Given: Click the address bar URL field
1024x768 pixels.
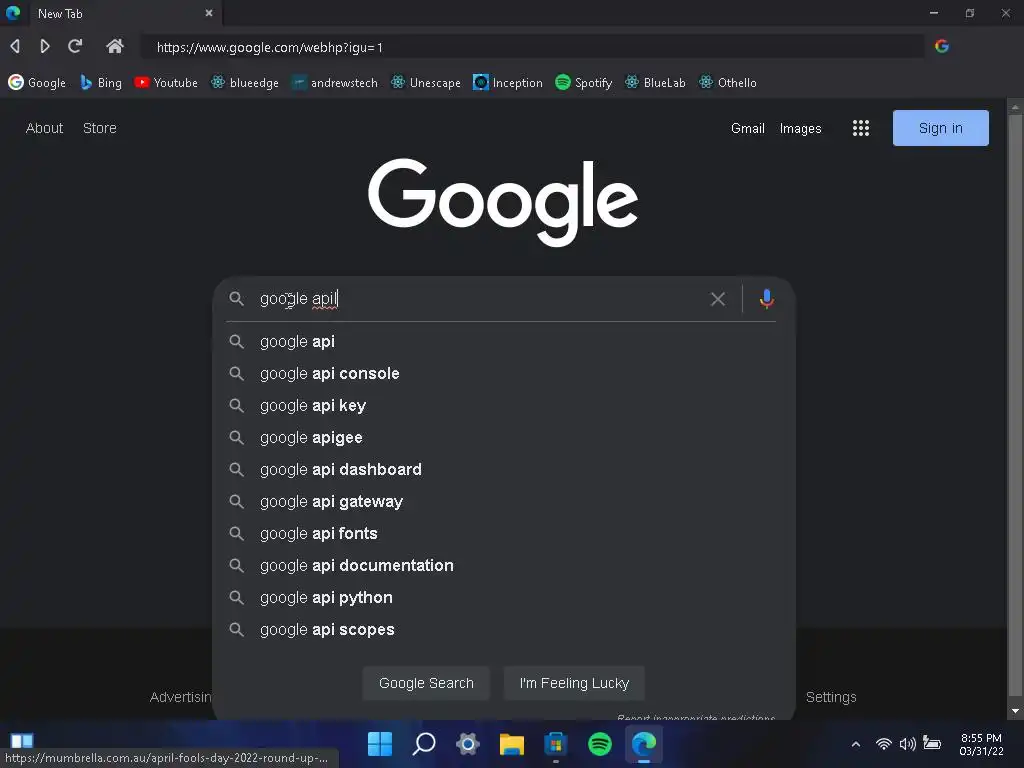Looking at the screenshot, I should tap(532, 47).
